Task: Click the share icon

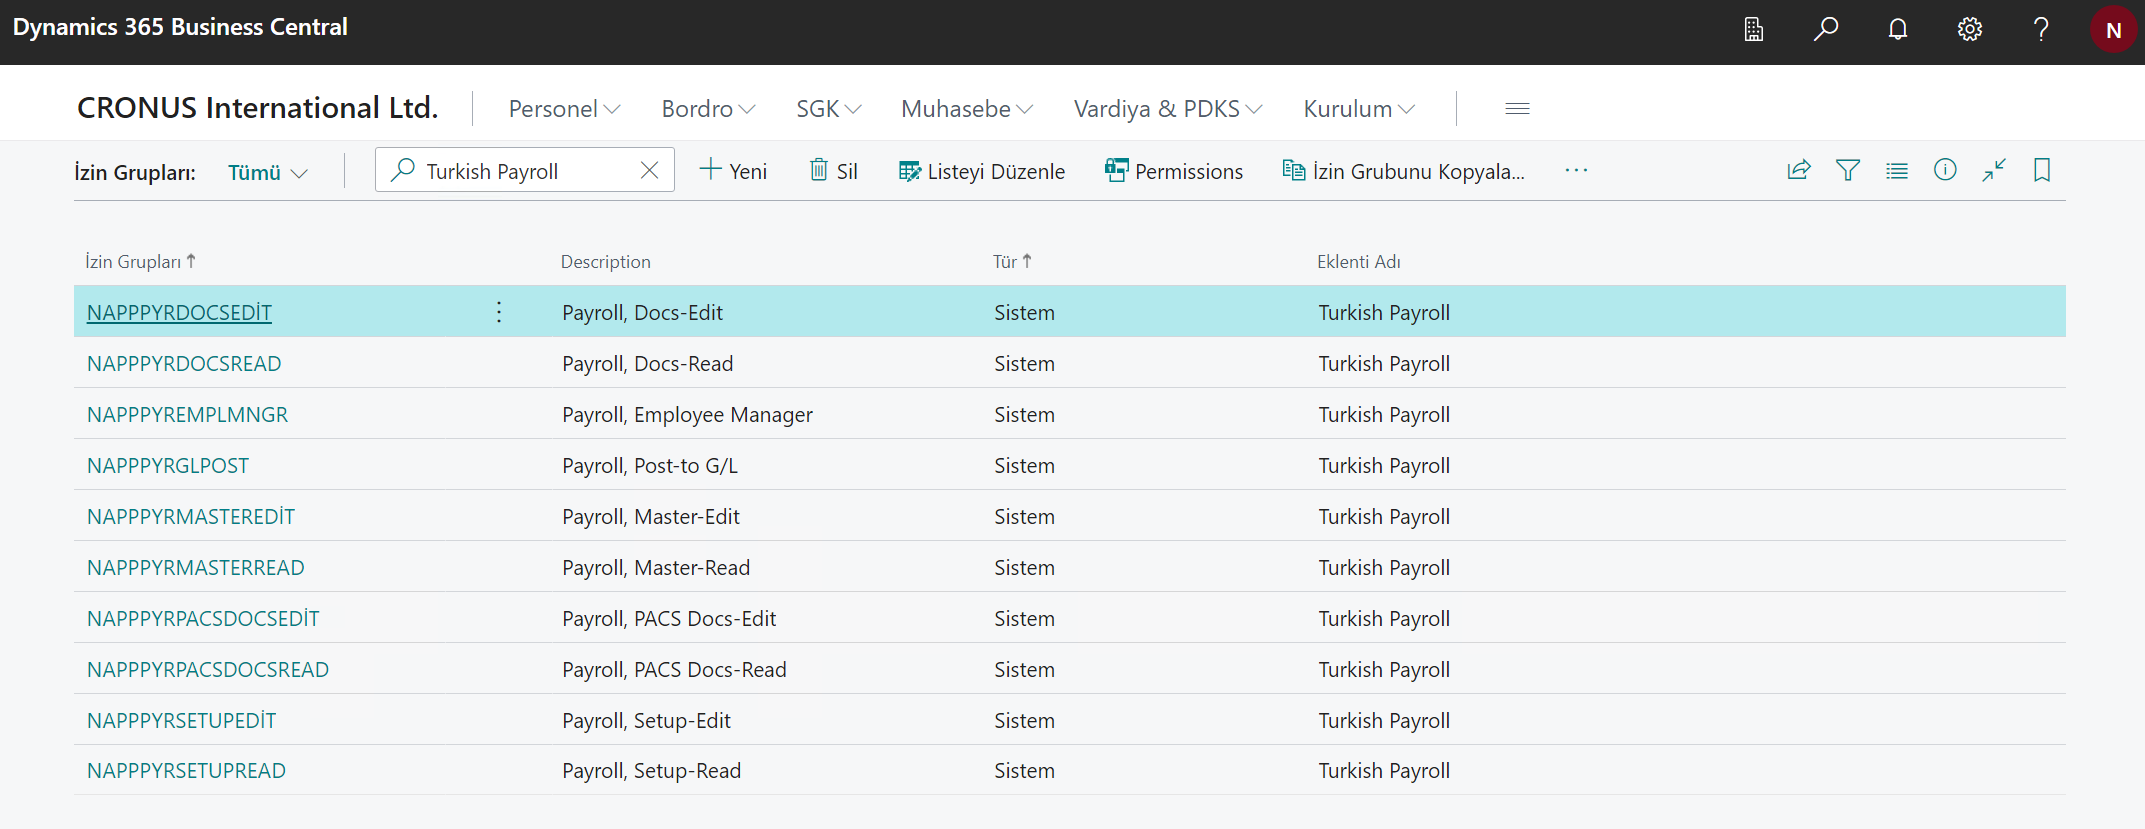Action: 1799,170
